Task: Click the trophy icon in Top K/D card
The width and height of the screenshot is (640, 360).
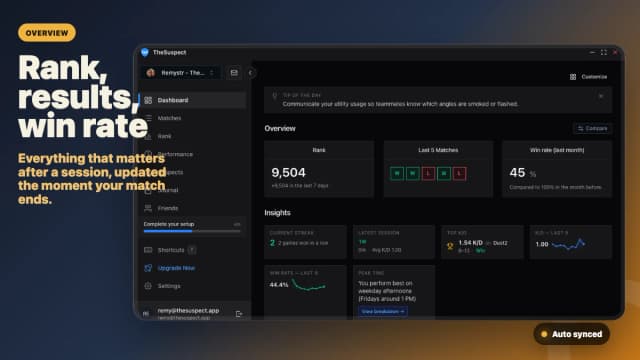Action: pyautogui.click(x=450, y=246)
